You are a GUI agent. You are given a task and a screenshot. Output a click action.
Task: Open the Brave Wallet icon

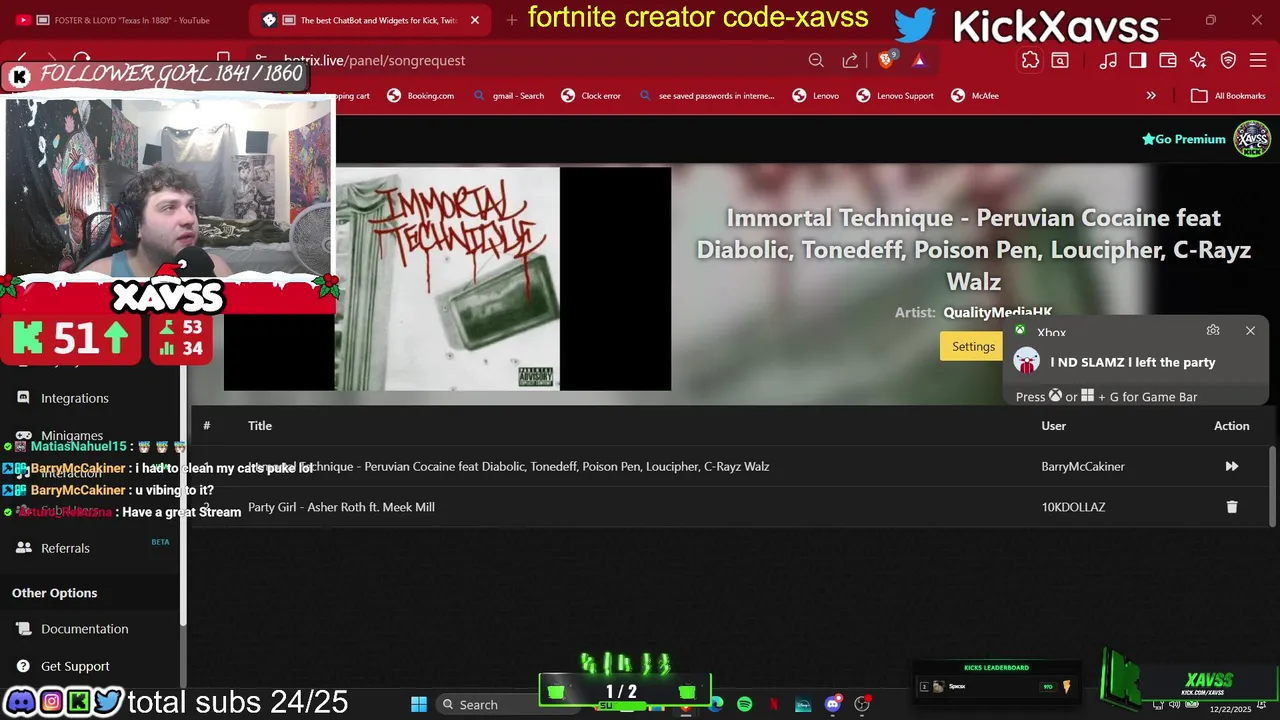[1168, 60]
